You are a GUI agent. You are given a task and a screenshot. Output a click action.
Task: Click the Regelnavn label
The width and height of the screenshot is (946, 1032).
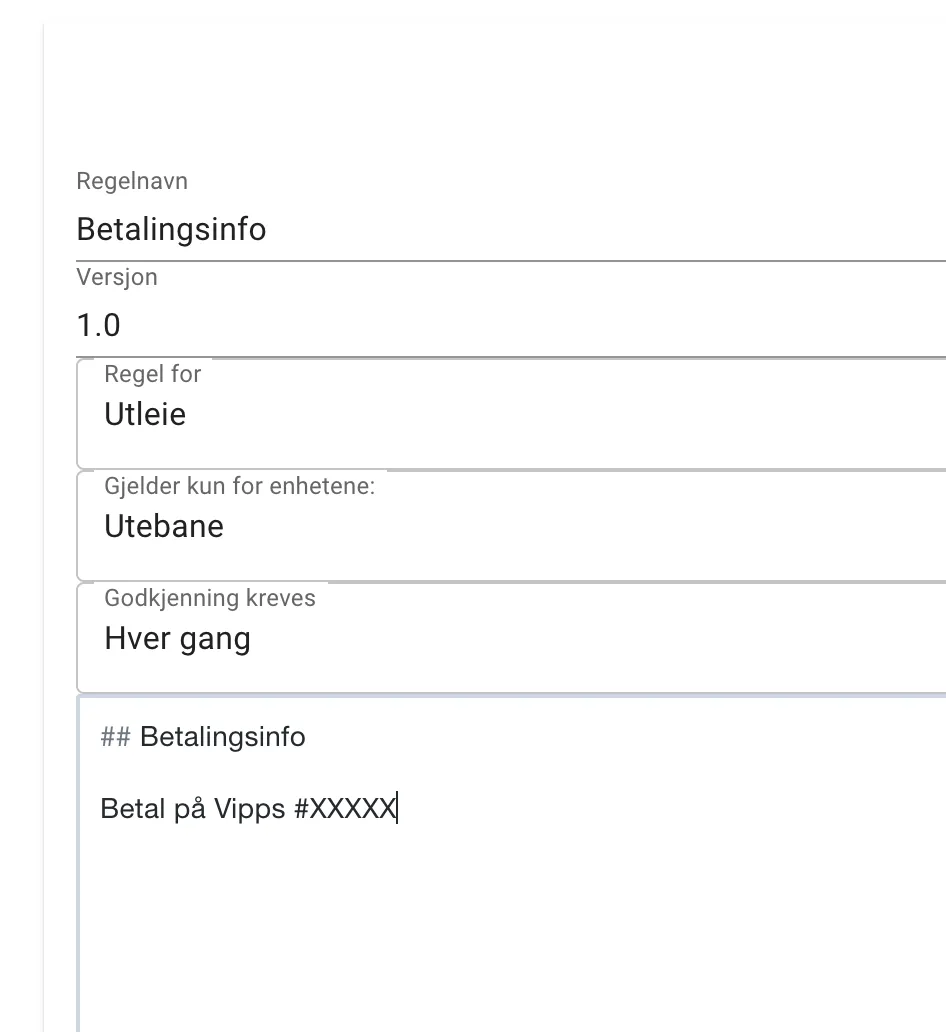pyautogui.click(x=132, y=182)
